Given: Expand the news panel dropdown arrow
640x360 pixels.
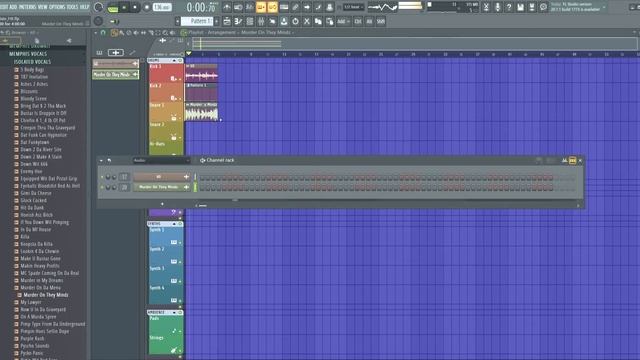Looking at the screenshot, I should (604, 7).
